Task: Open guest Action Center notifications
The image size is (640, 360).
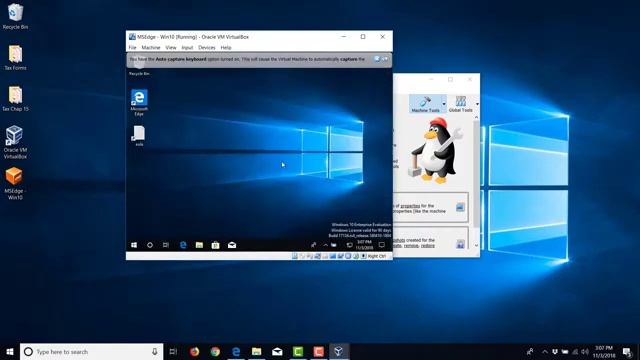Action: (x=382, y=245)
